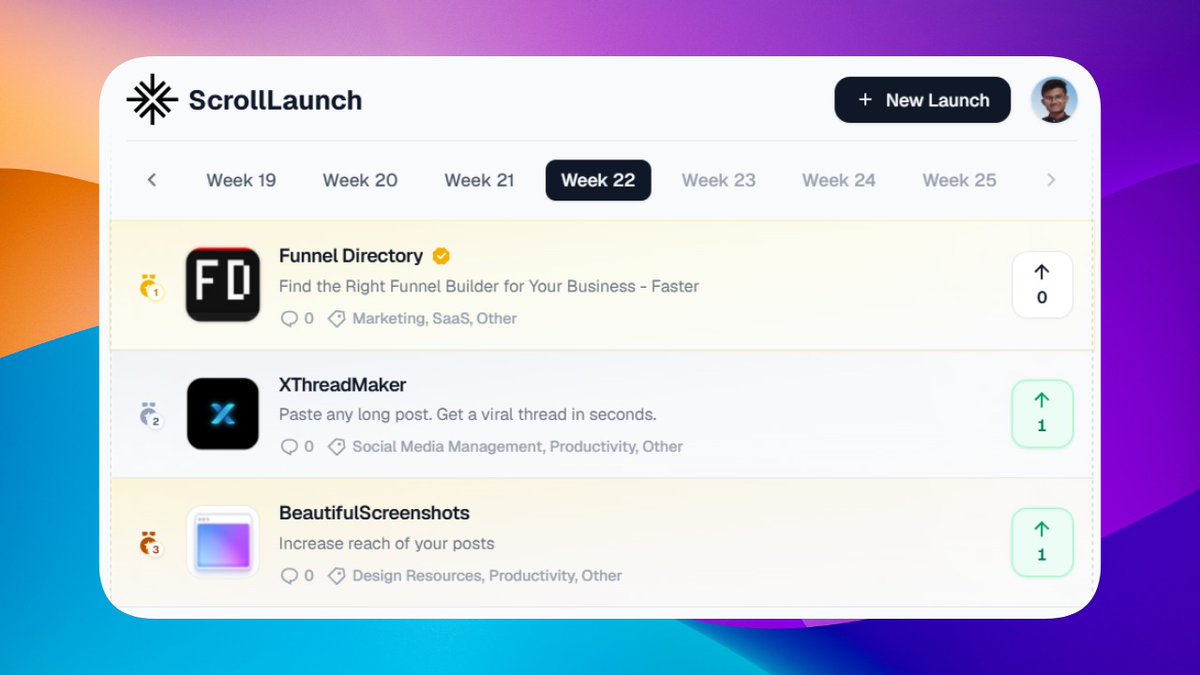Image resolution: width=1200 pixels, height=675 pixels.
Task: Click the ScrollLaunch snowflake logo icon
Action: 152,99
